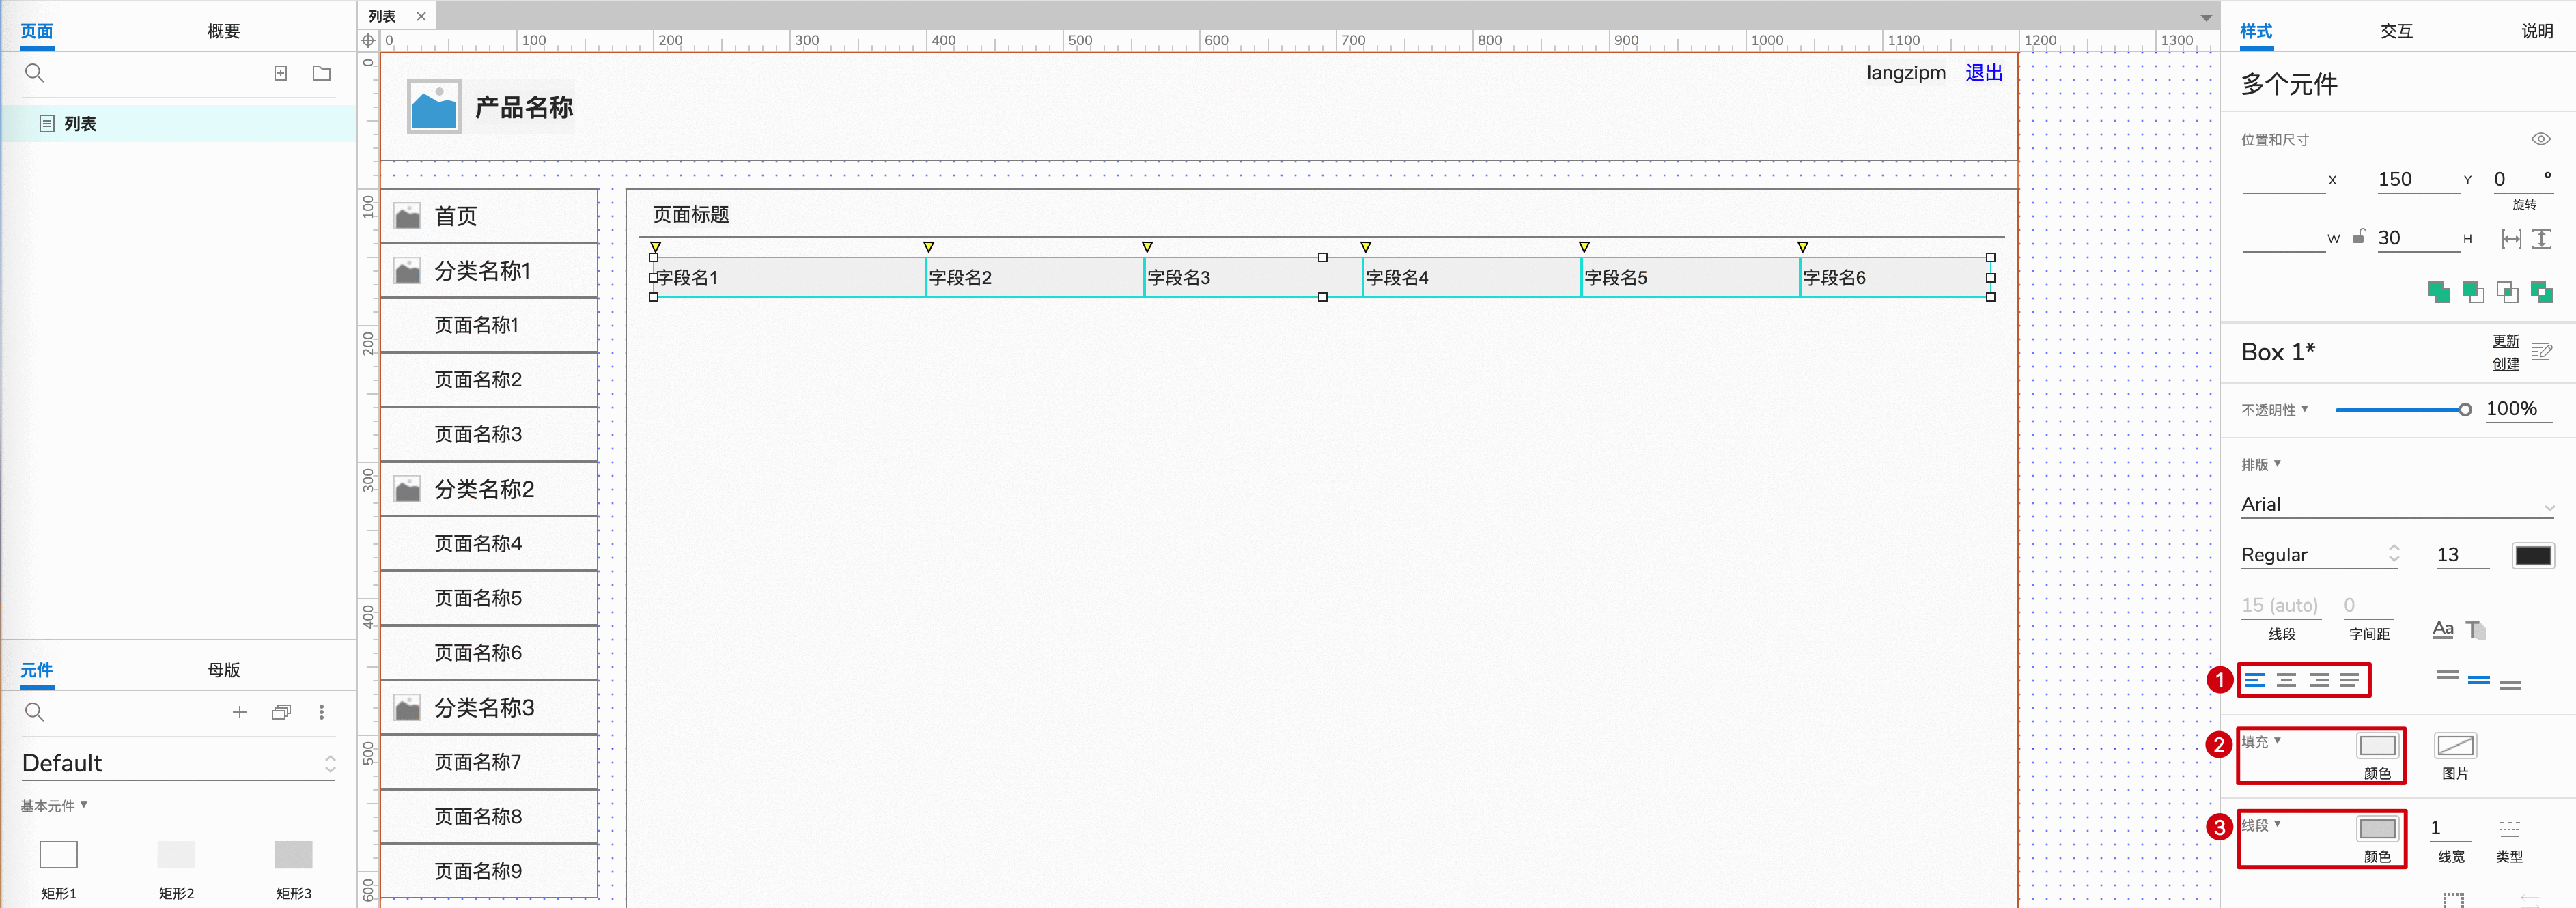Select the 分类名称1 menu item on canvas

click(x=489, y=270)
